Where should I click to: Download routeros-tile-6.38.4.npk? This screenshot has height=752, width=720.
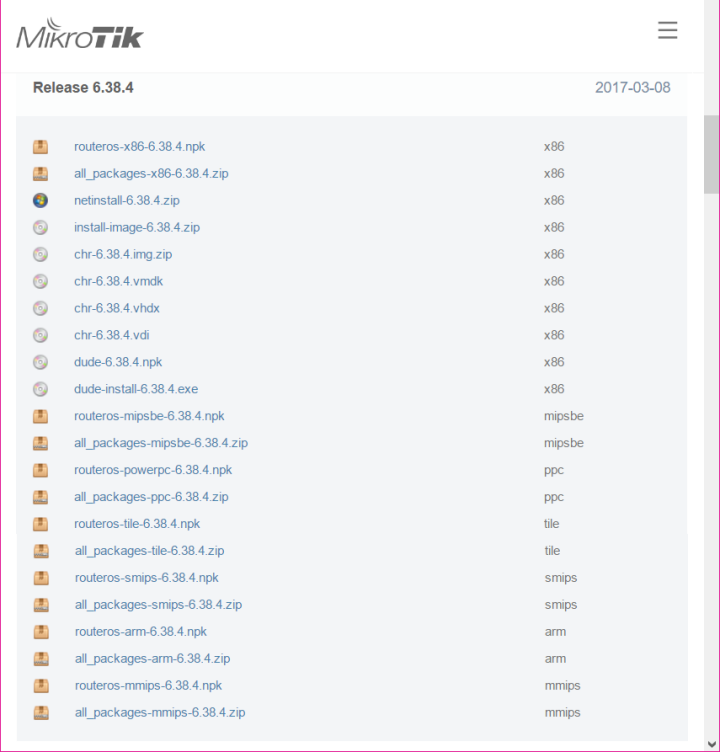[x=137, y=523]
